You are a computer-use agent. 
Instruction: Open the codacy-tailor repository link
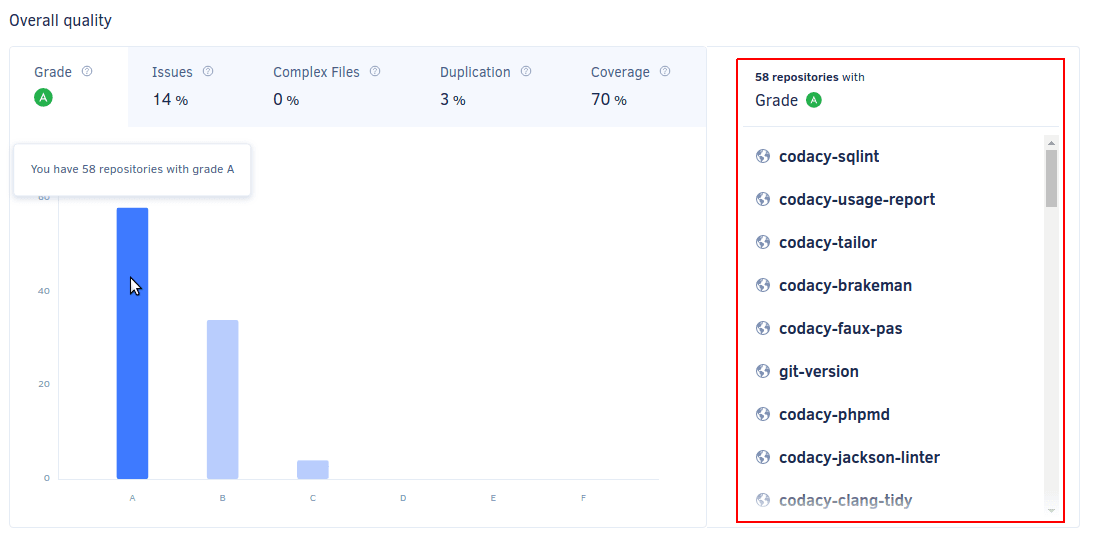pos(828,243)
